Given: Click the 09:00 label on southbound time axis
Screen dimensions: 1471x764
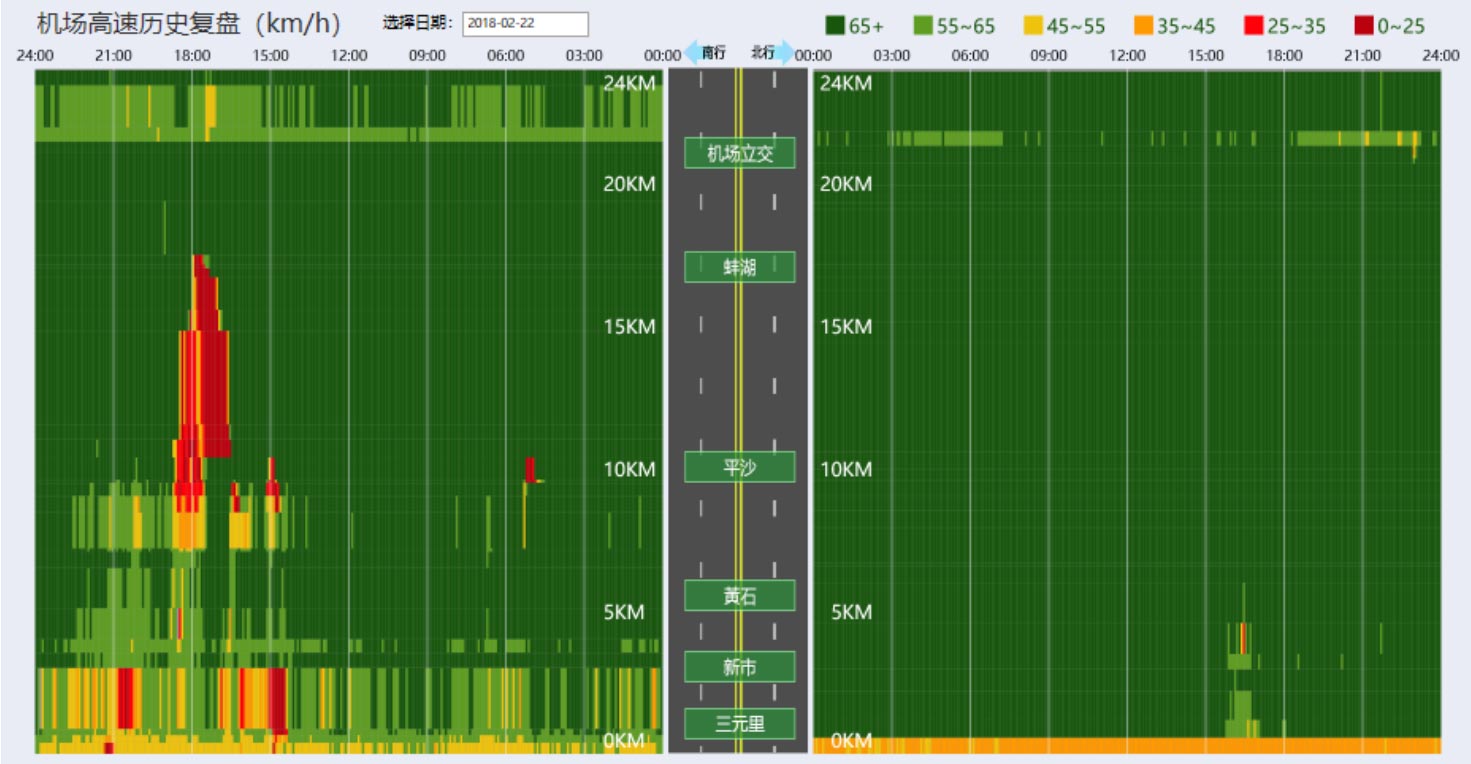Looking at the screenshot, I should coord(427,56).
